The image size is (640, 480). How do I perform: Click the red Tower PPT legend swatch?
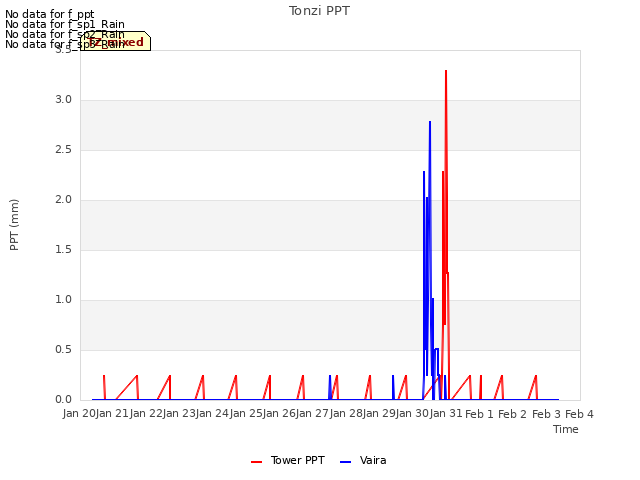click(x=256, y=462)
